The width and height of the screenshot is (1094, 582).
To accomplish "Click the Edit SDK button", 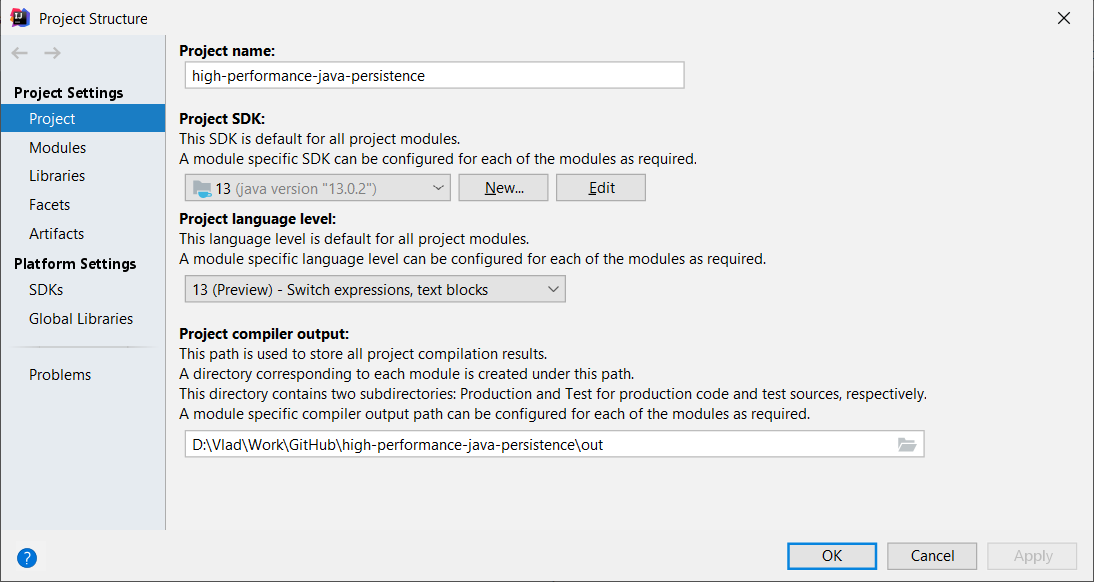I will click(x=601, y=188).
